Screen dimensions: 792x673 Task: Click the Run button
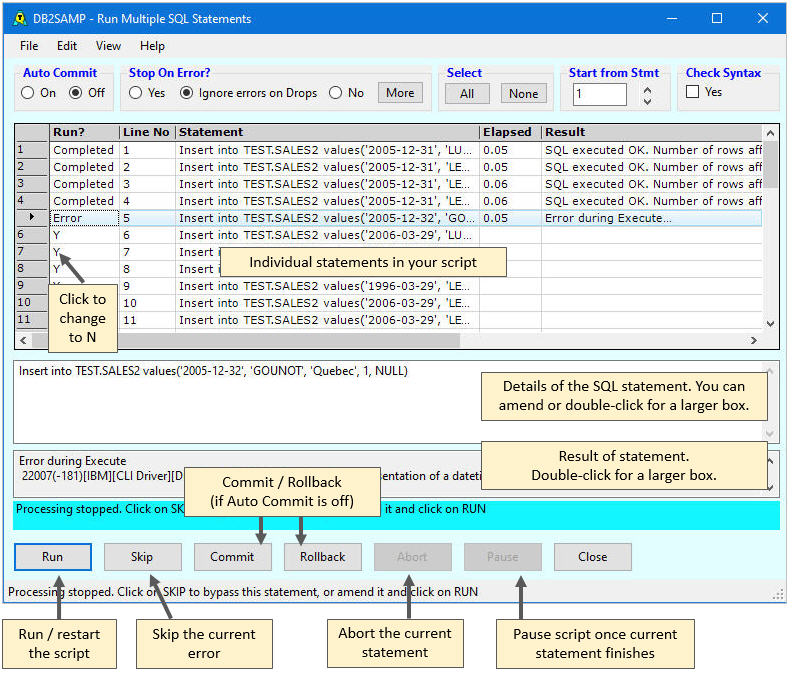(53, 557)
